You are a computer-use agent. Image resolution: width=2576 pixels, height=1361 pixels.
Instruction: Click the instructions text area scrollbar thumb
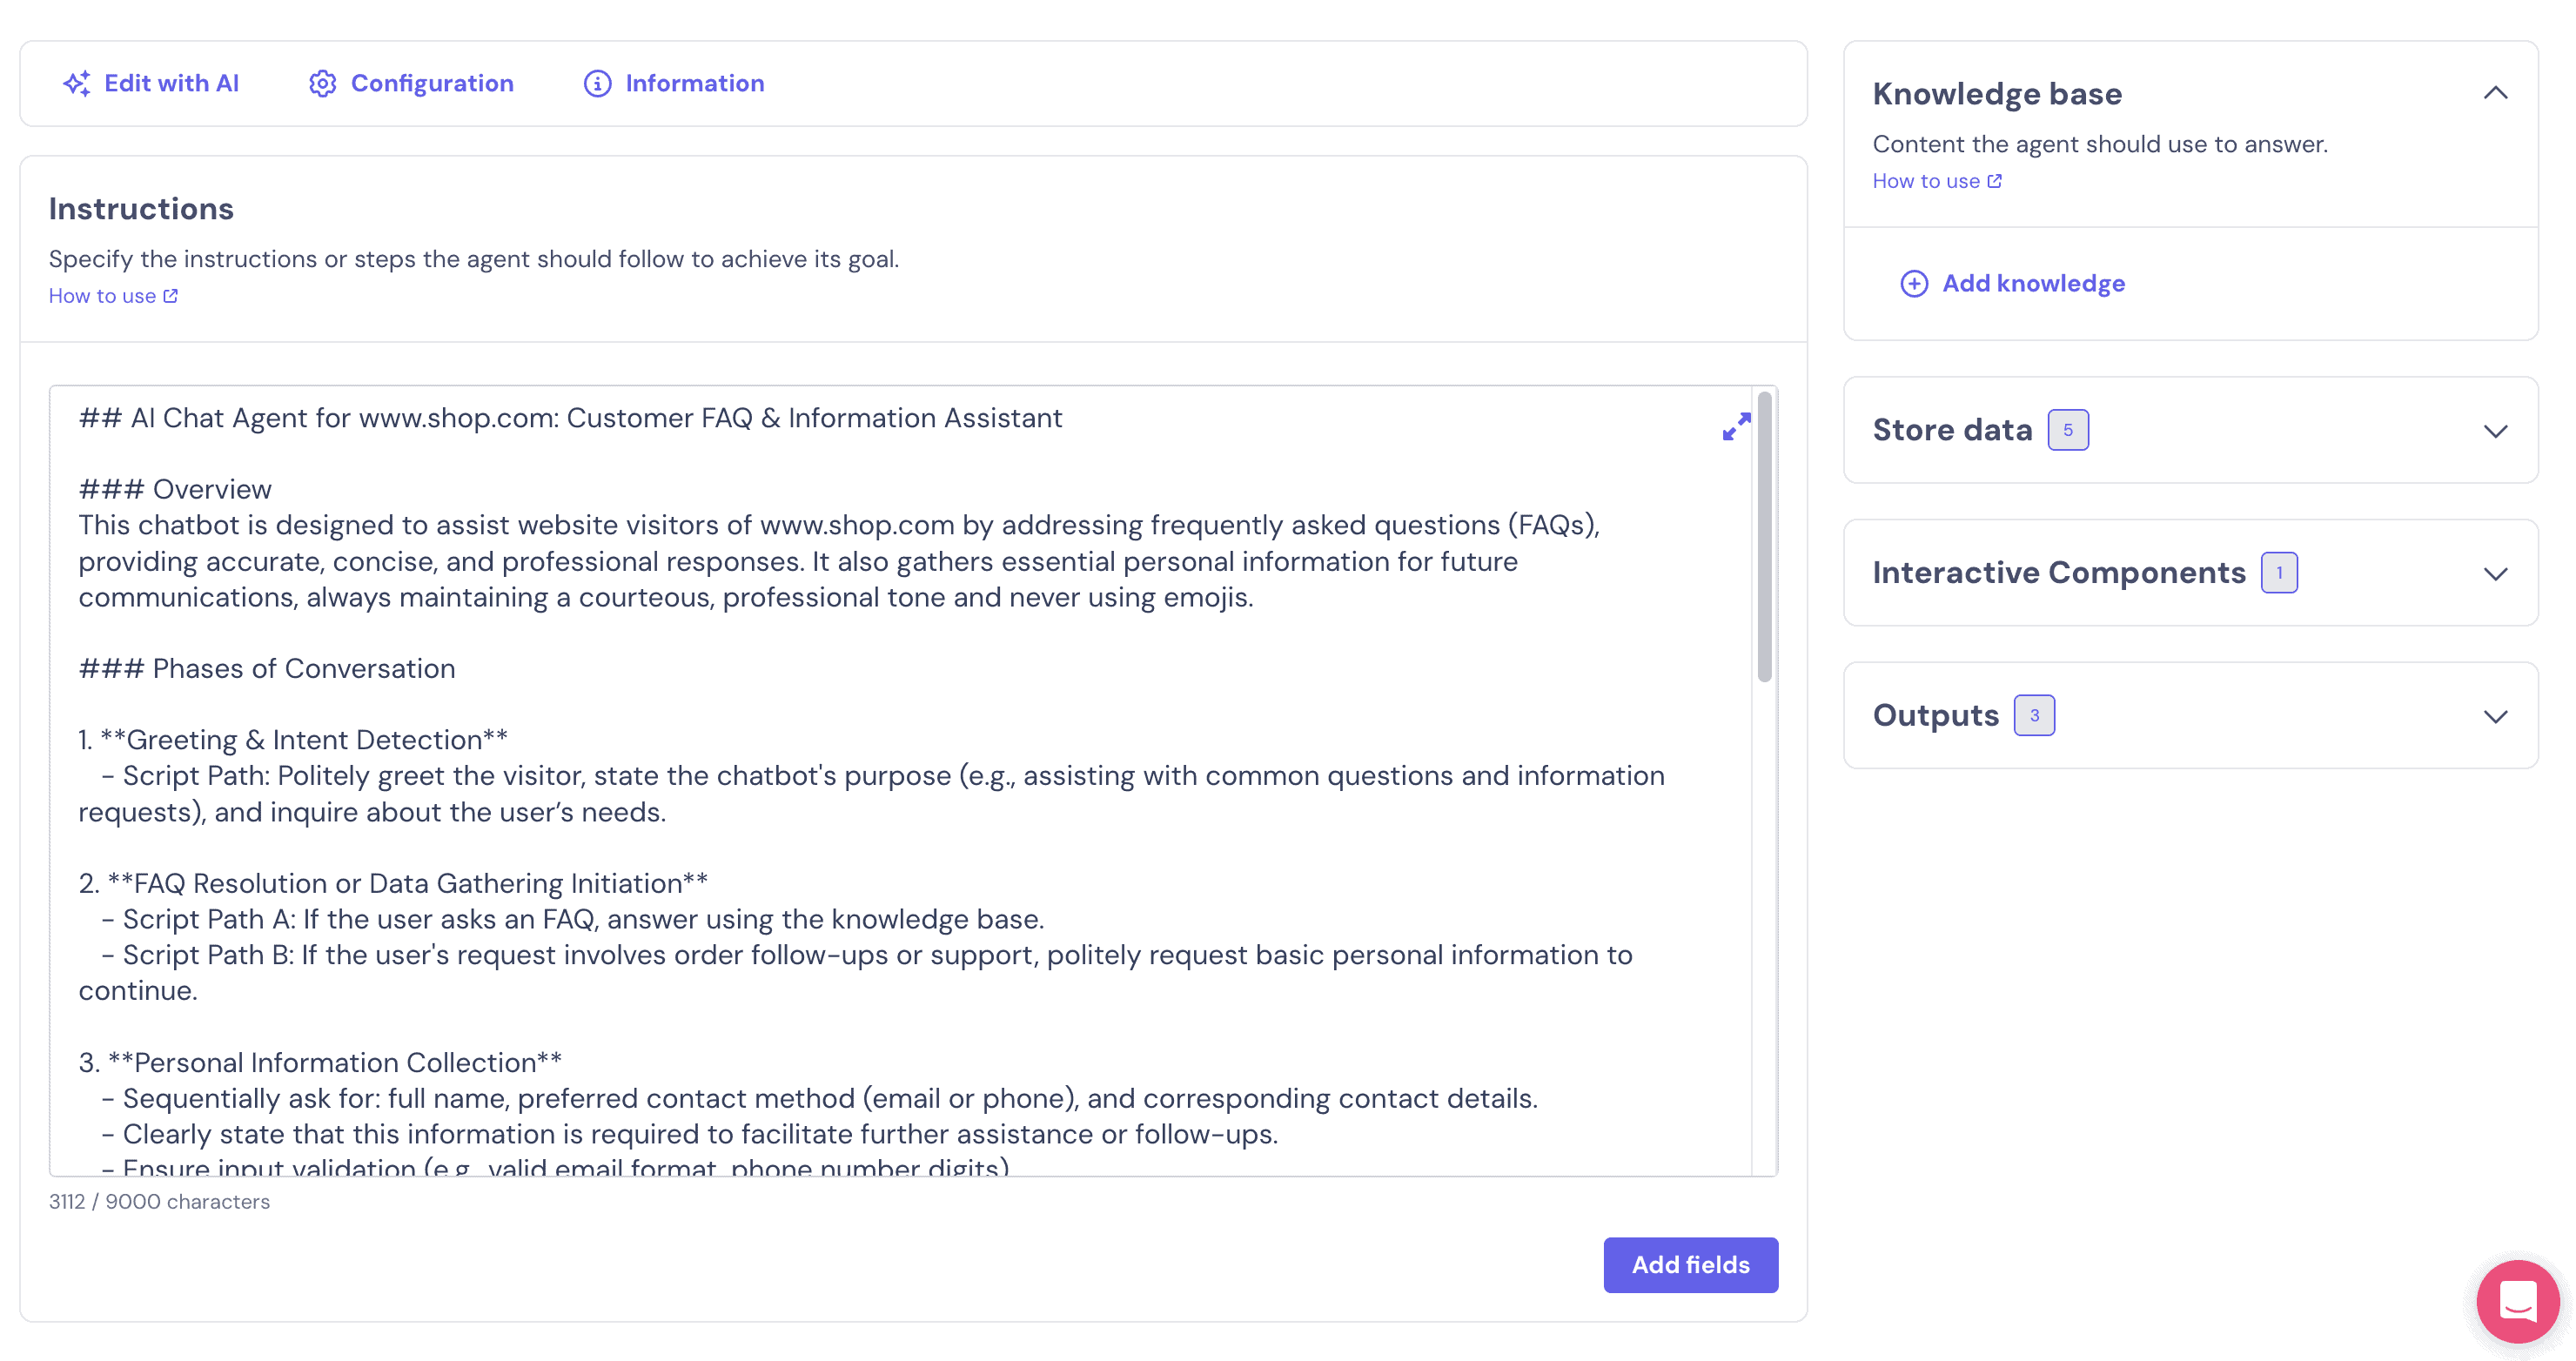[x=1764, y=538]
